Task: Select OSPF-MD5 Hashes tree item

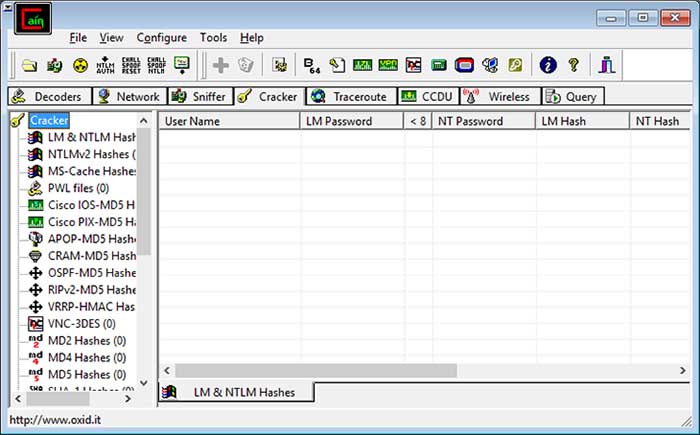Action: 92,273
